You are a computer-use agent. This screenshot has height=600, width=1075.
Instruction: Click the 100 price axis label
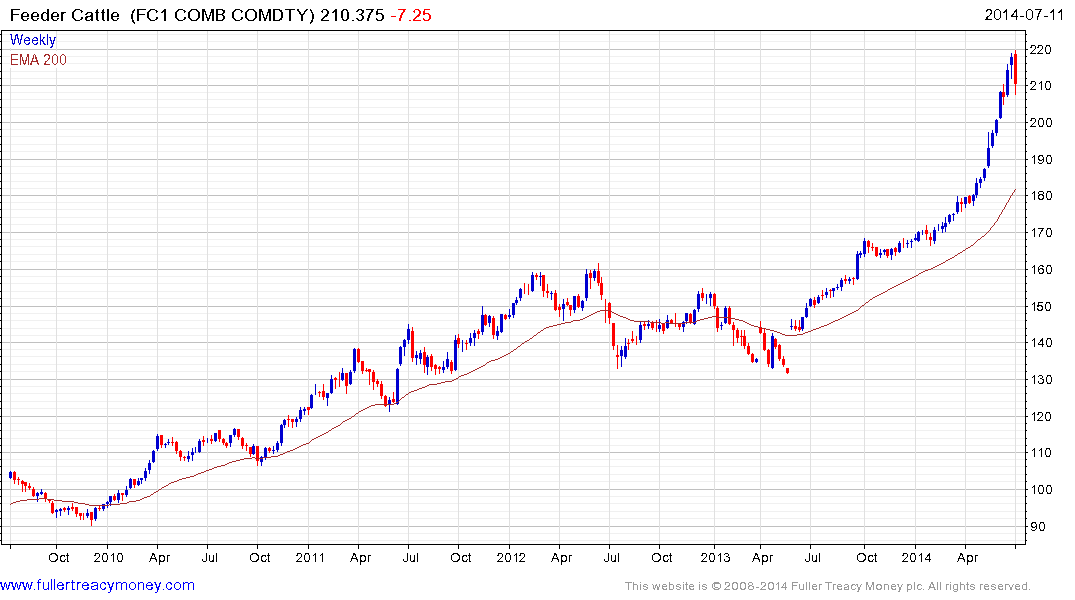point(1040,490)
